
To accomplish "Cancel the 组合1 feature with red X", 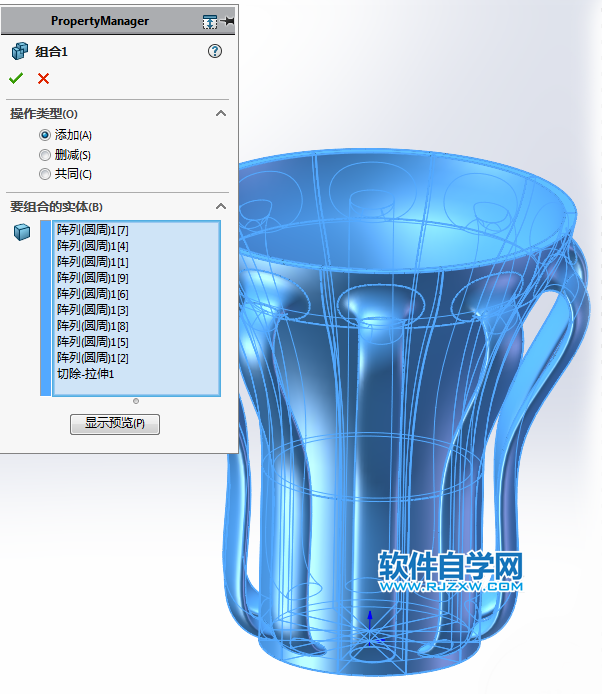I will [43, 78].
